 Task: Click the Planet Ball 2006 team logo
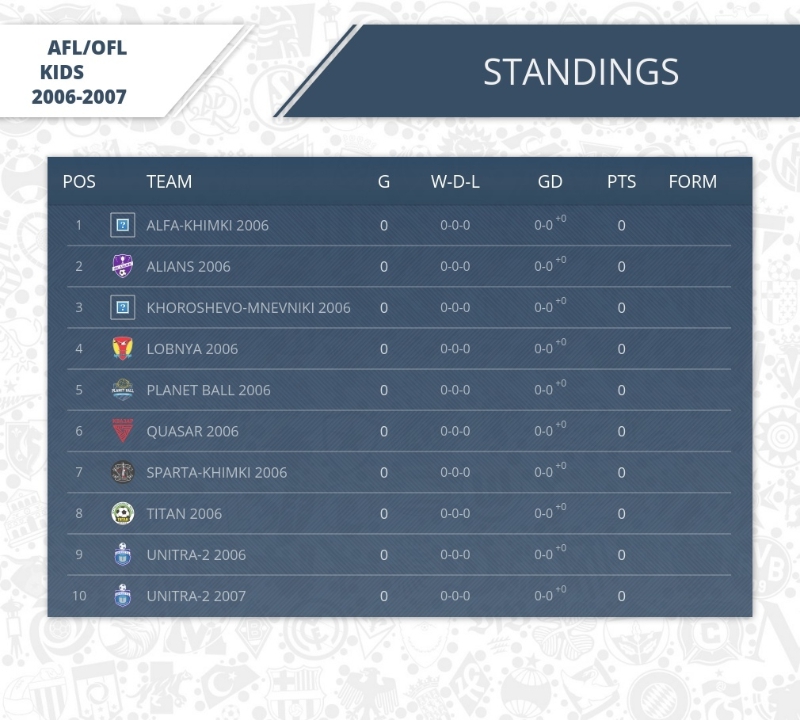122,390
